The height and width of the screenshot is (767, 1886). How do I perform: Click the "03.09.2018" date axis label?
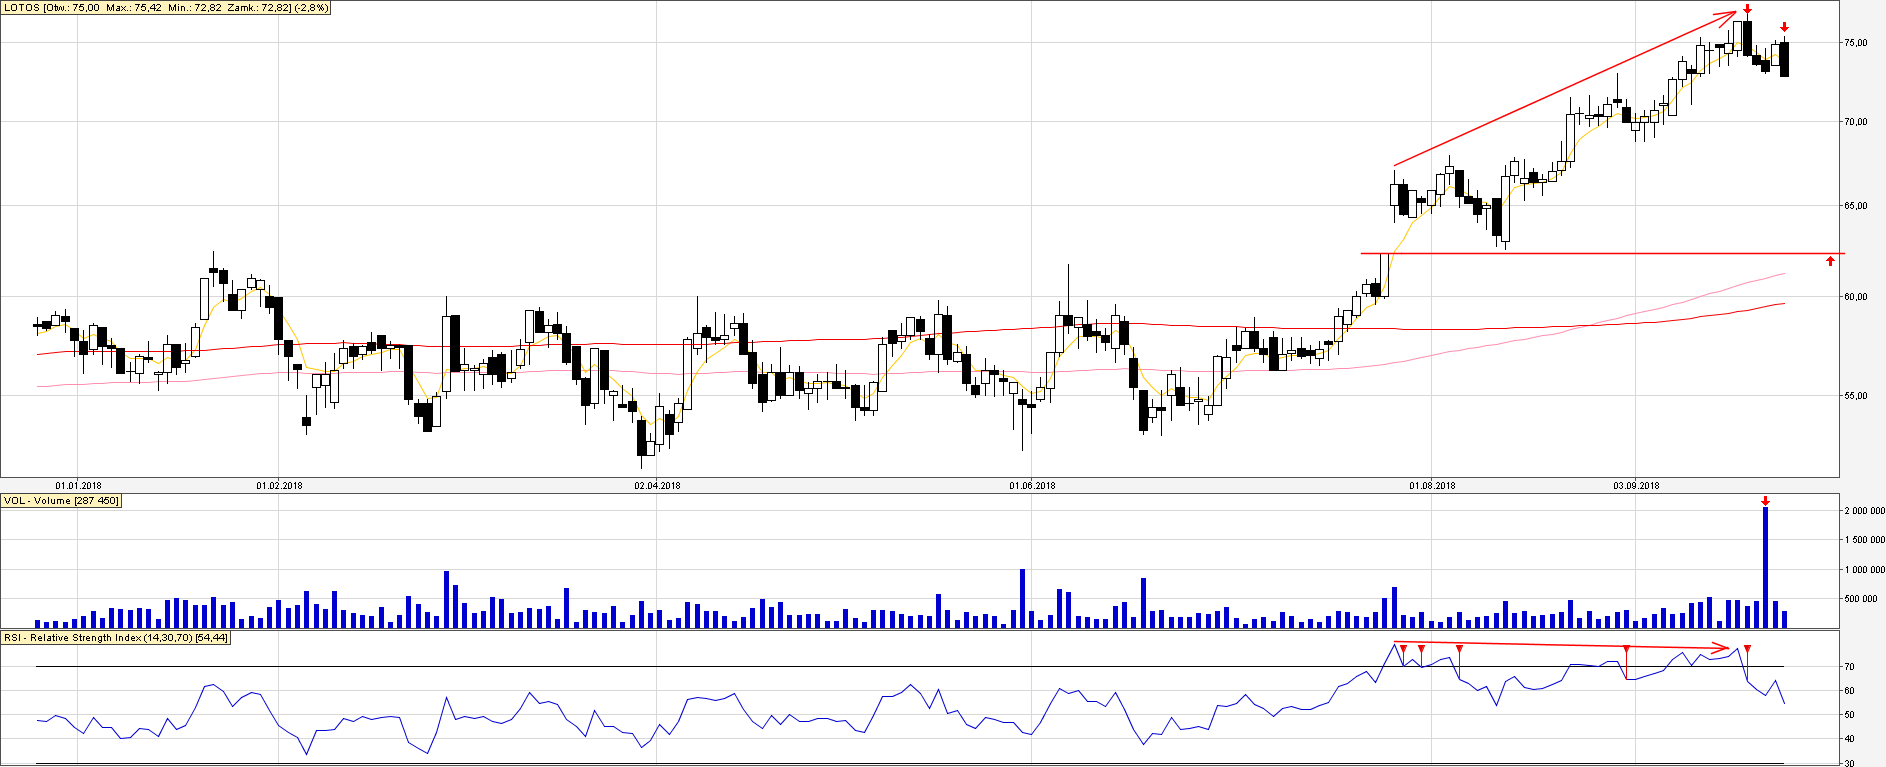(1636, 486)
